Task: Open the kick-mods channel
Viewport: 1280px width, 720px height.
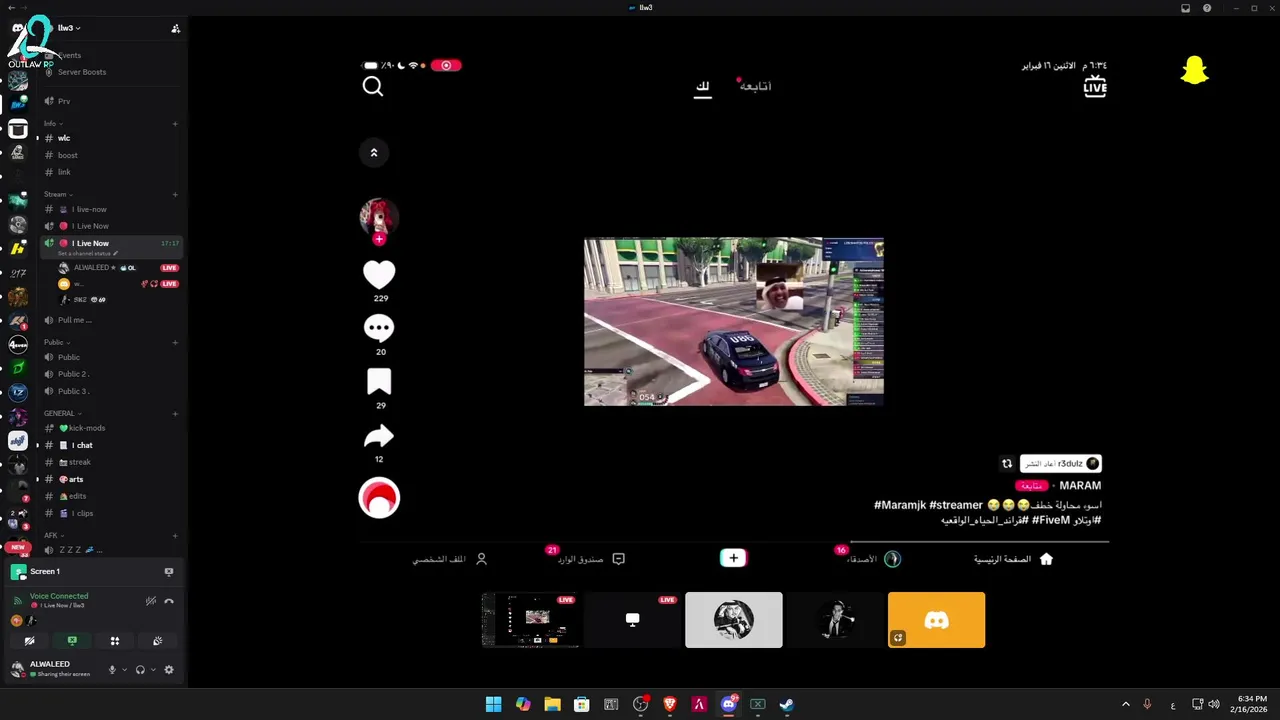Action: [110, 428]
